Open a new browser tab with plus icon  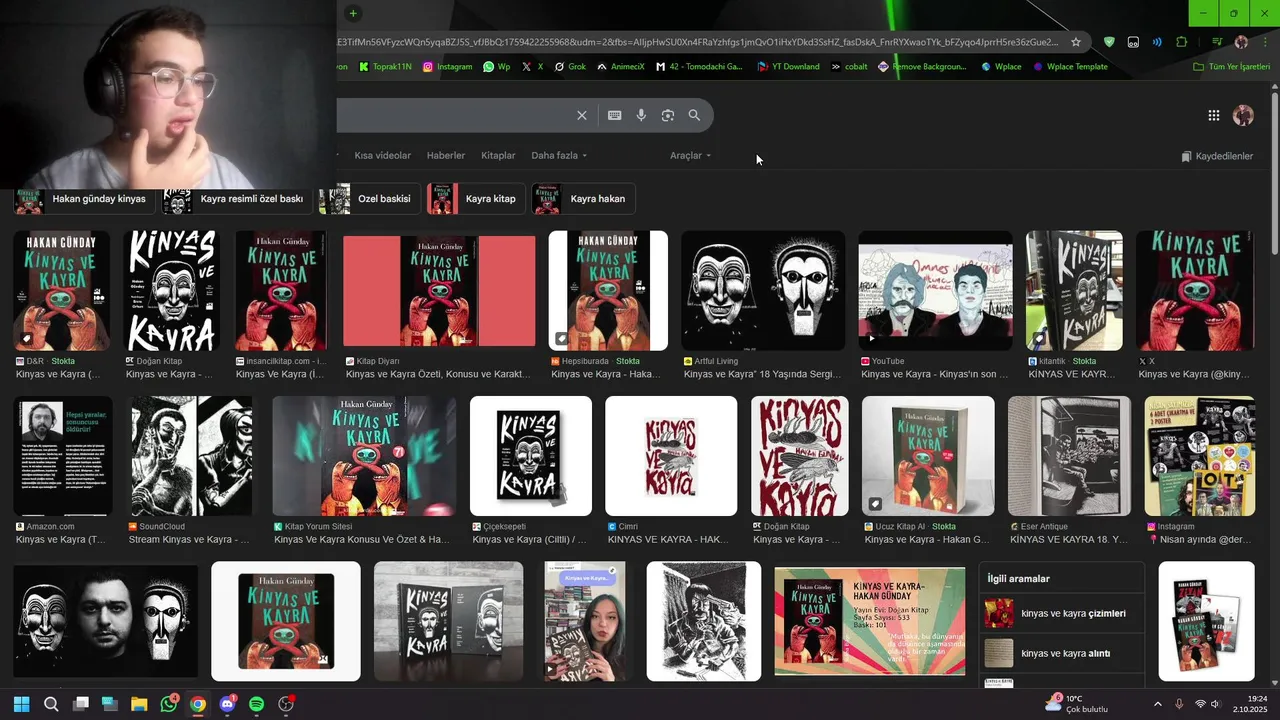pyautogui.click(x=353, y=13)
